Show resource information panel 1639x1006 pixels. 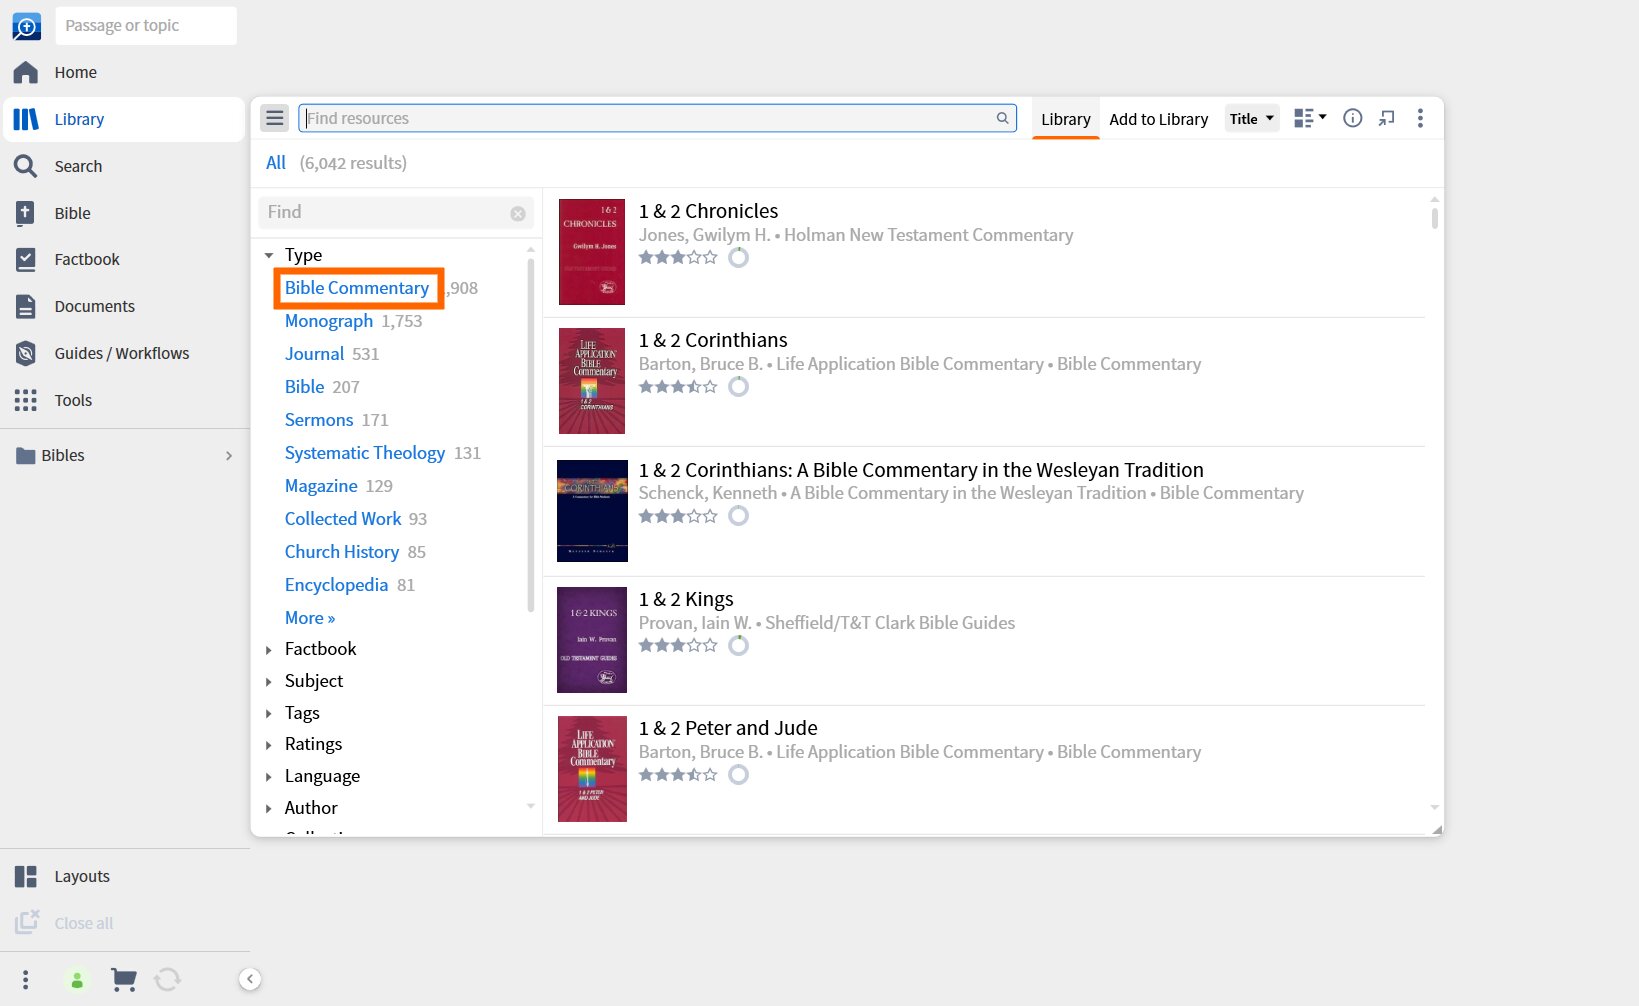1352,118
